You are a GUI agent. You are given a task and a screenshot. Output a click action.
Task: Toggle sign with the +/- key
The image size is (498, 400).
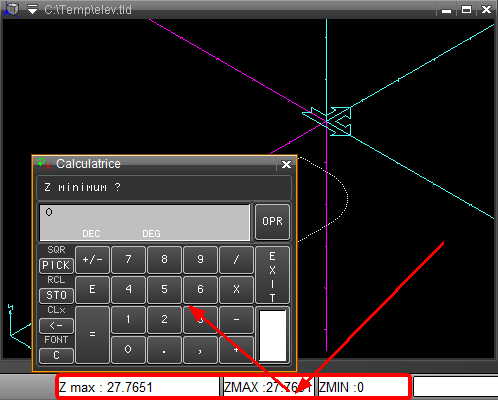(92, 259)
